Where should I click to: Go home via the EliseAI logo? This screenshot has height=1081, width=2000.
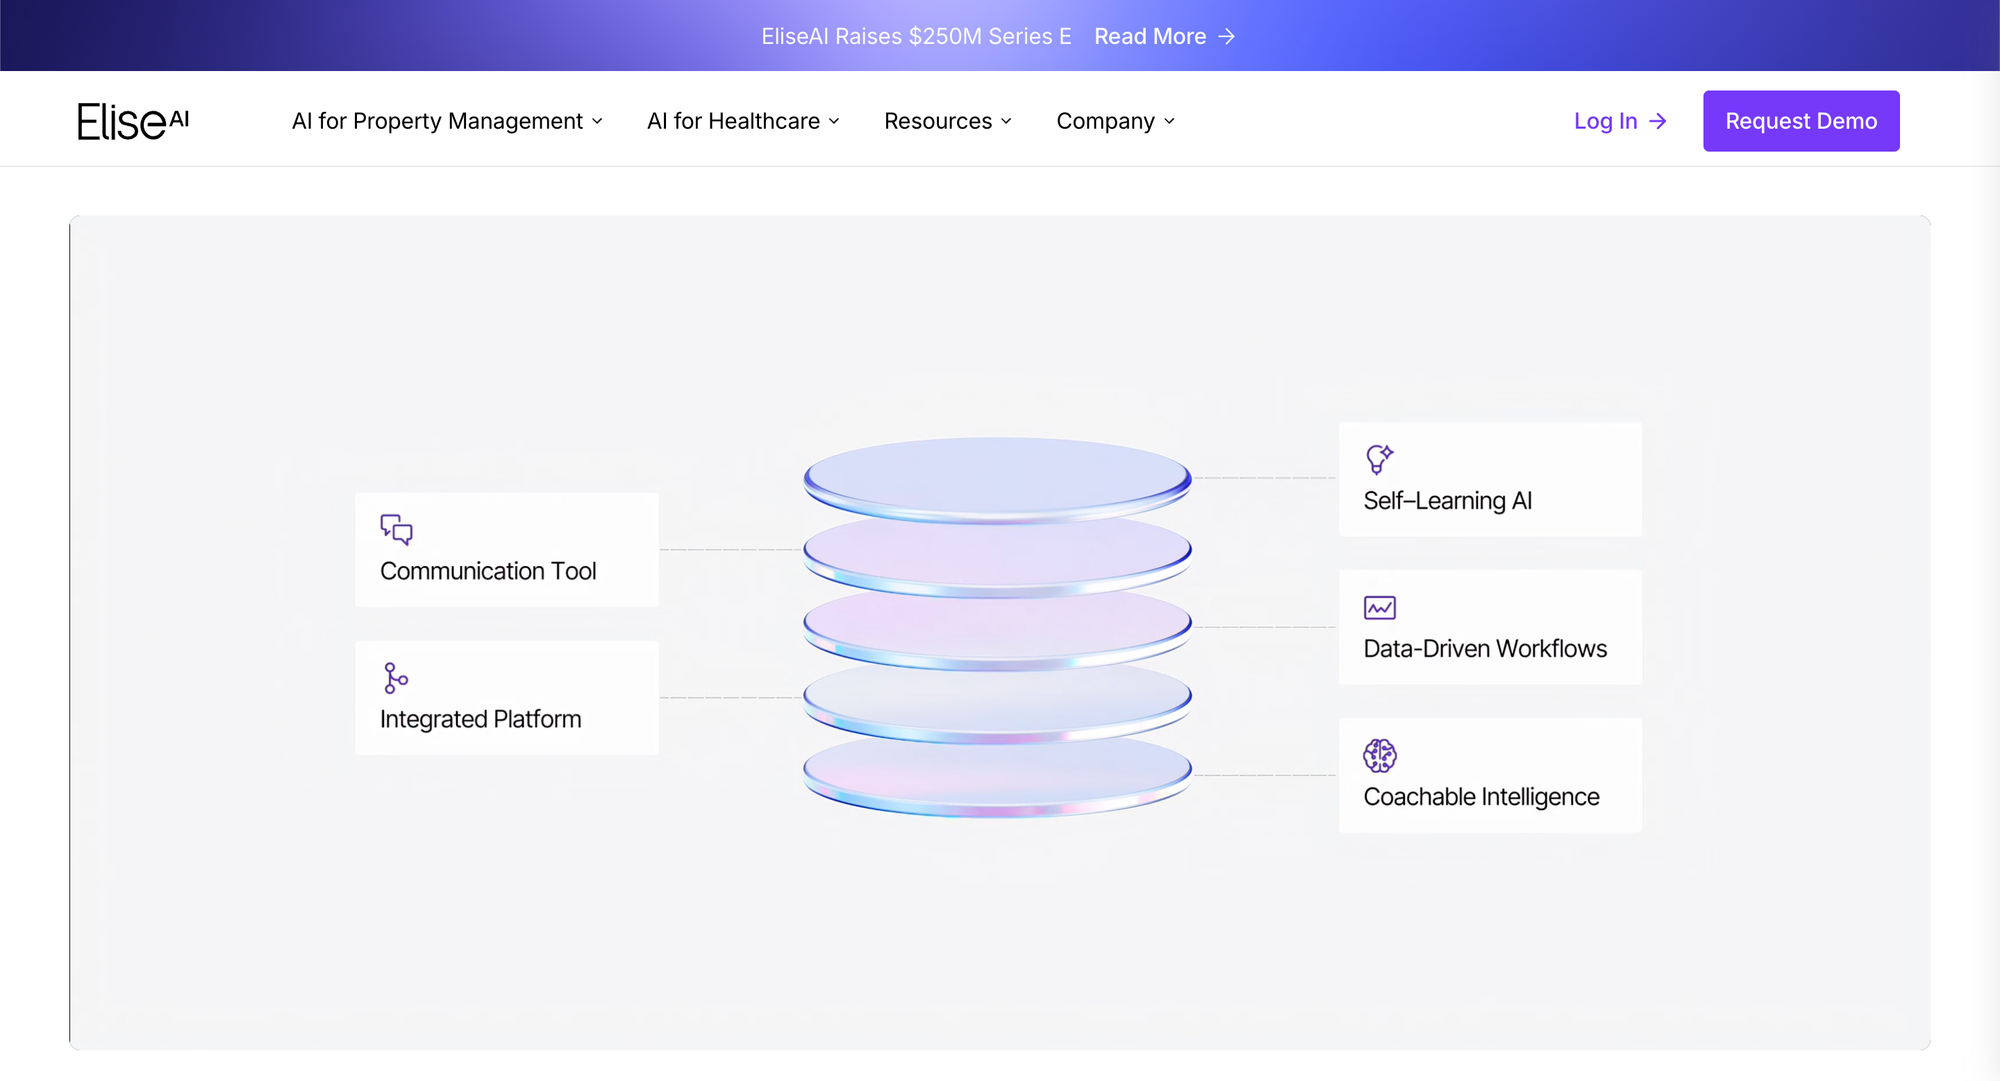tap(133, 121)
